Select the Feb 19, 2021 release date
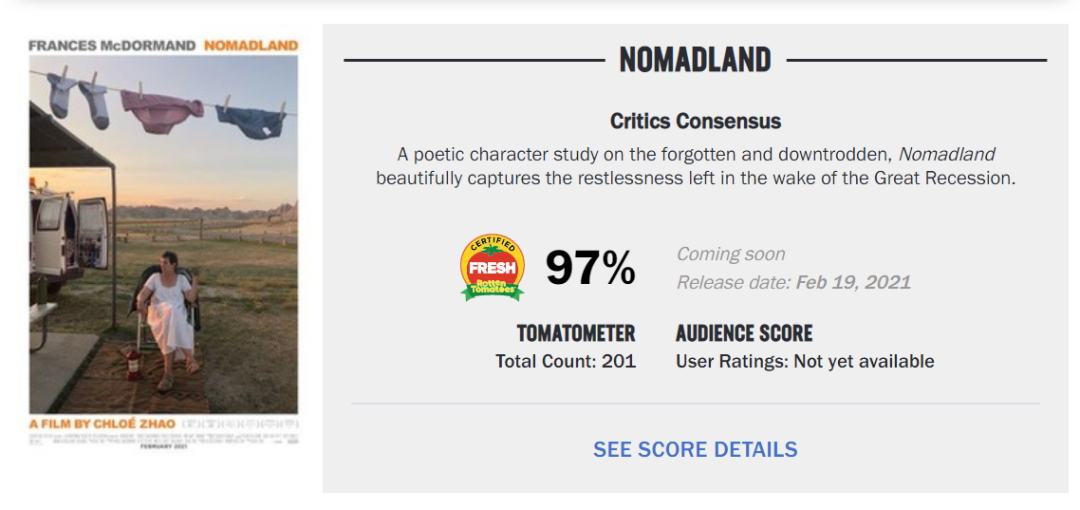Image resolution: width=1080 pixels, height=510 pixels. pyautogui.click(x=853, y=282)
